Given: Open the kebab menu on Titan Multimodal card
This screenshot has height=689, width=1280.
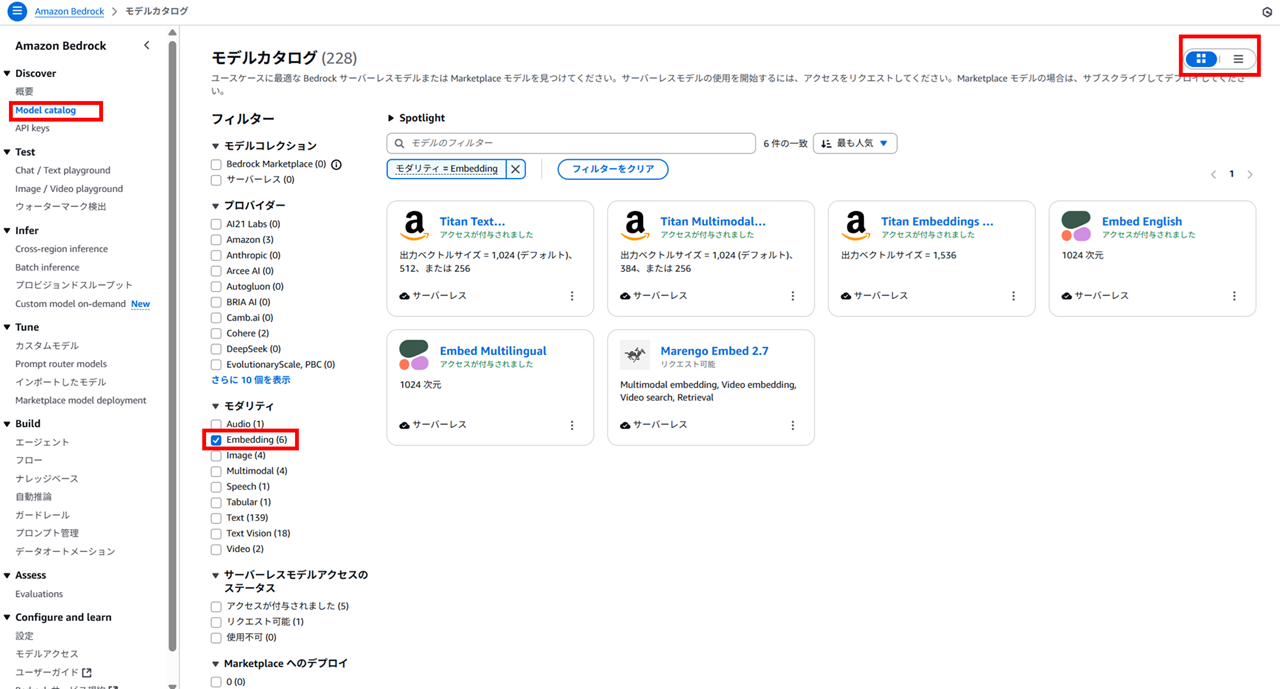Looking at the screenshot, I should (x=793, y=296).
